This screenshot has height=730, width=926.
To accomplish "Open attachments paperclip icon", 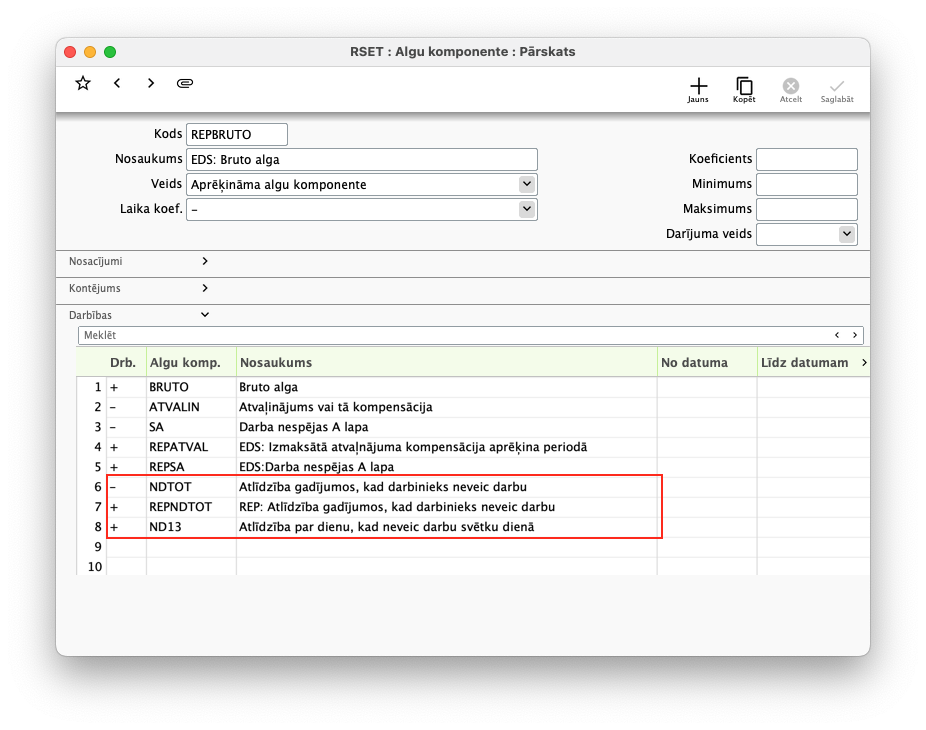I will (x=185, y=83).
